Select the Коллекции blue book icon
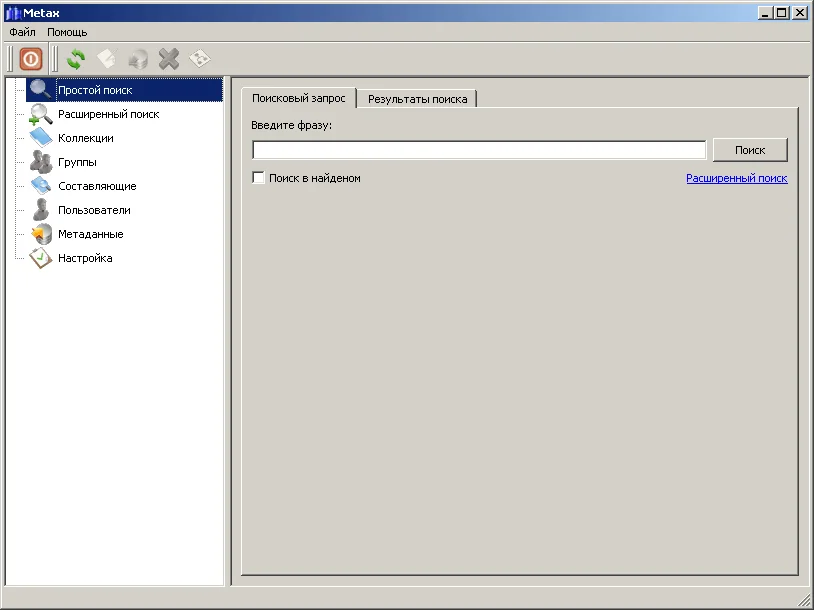 (41, 138)
